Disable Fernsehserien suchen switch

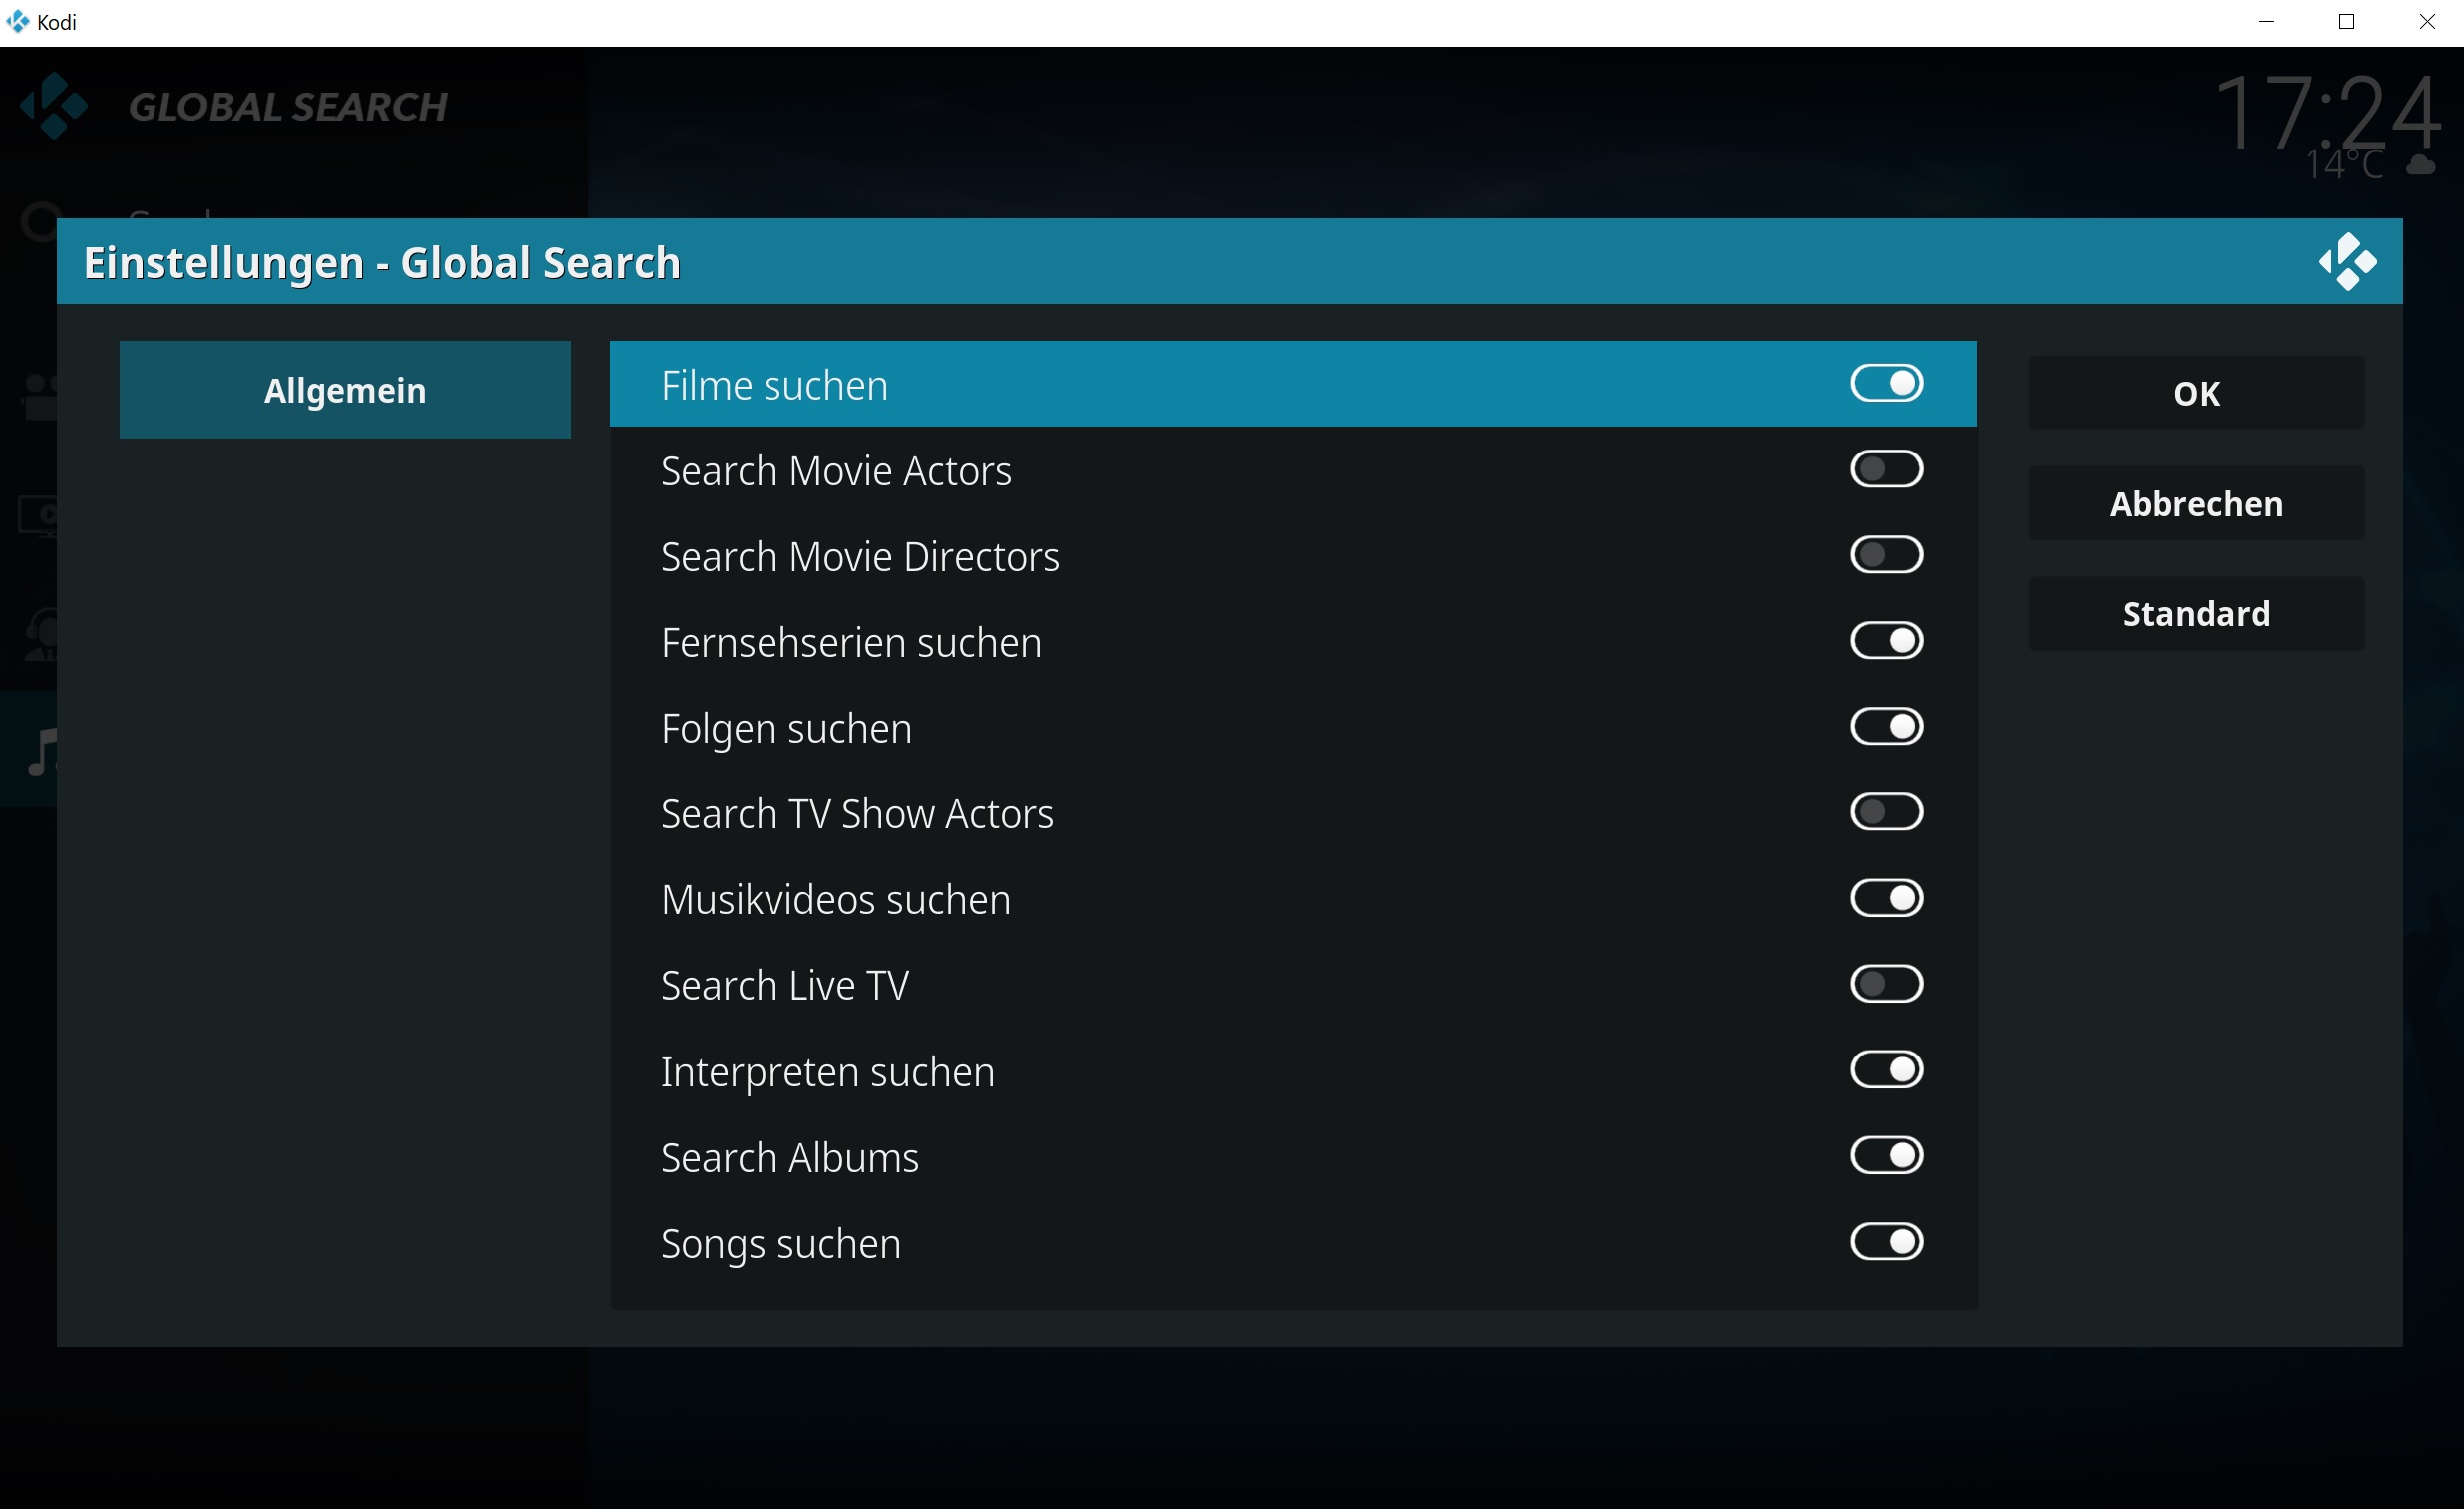[1886, 641]
